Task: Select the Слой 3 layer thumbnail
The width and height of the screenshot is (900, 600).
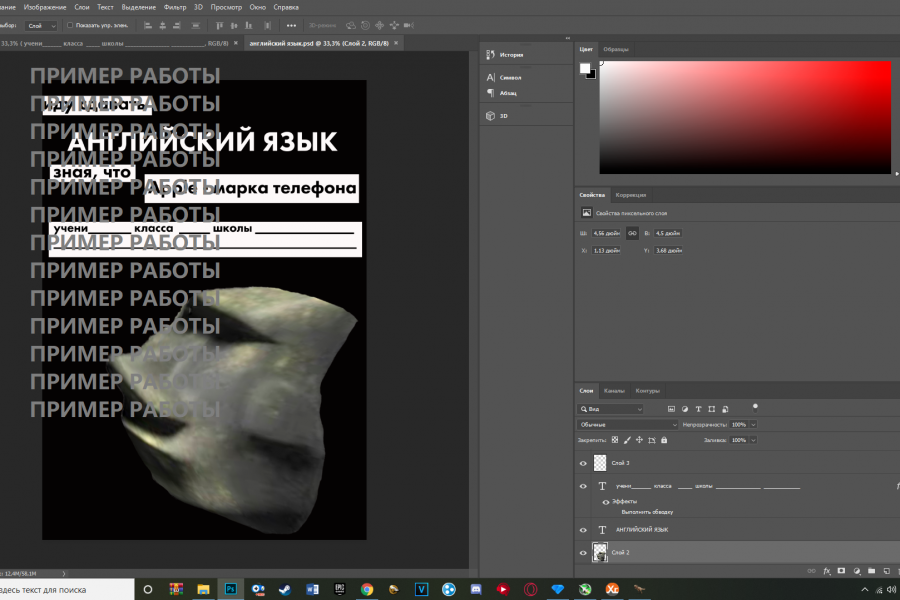Action: (x=600, y=463)
